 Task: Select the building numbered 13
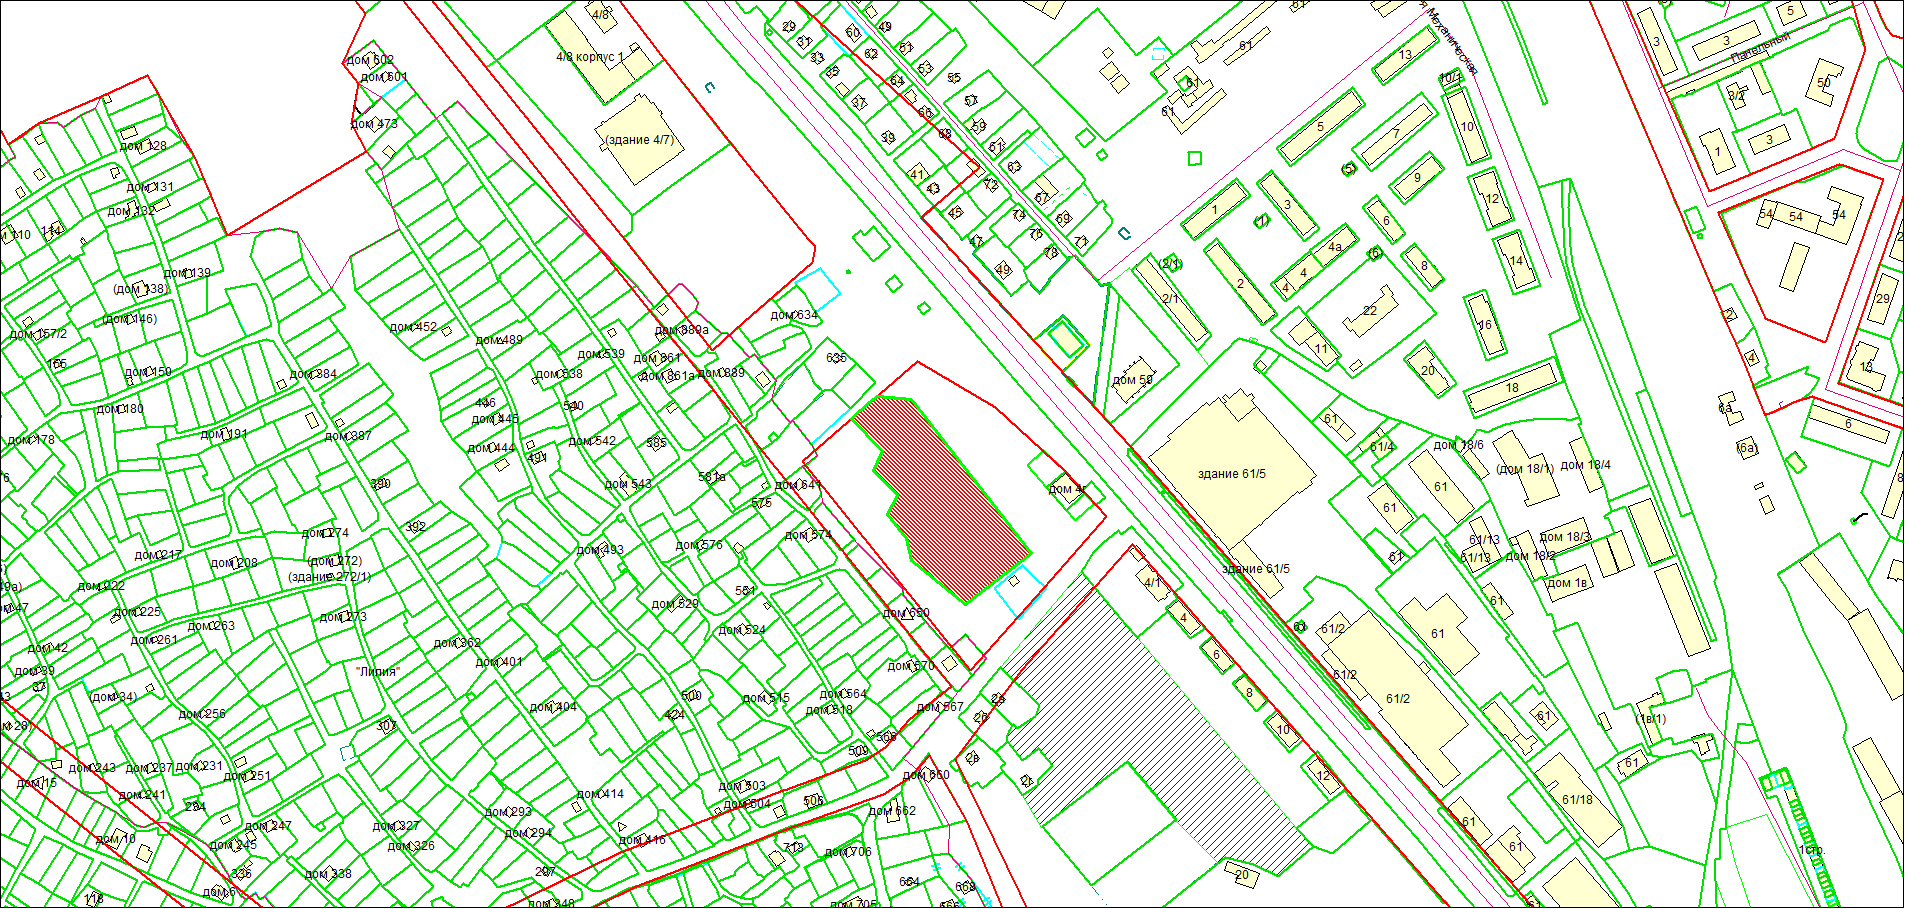(1405, 56)
